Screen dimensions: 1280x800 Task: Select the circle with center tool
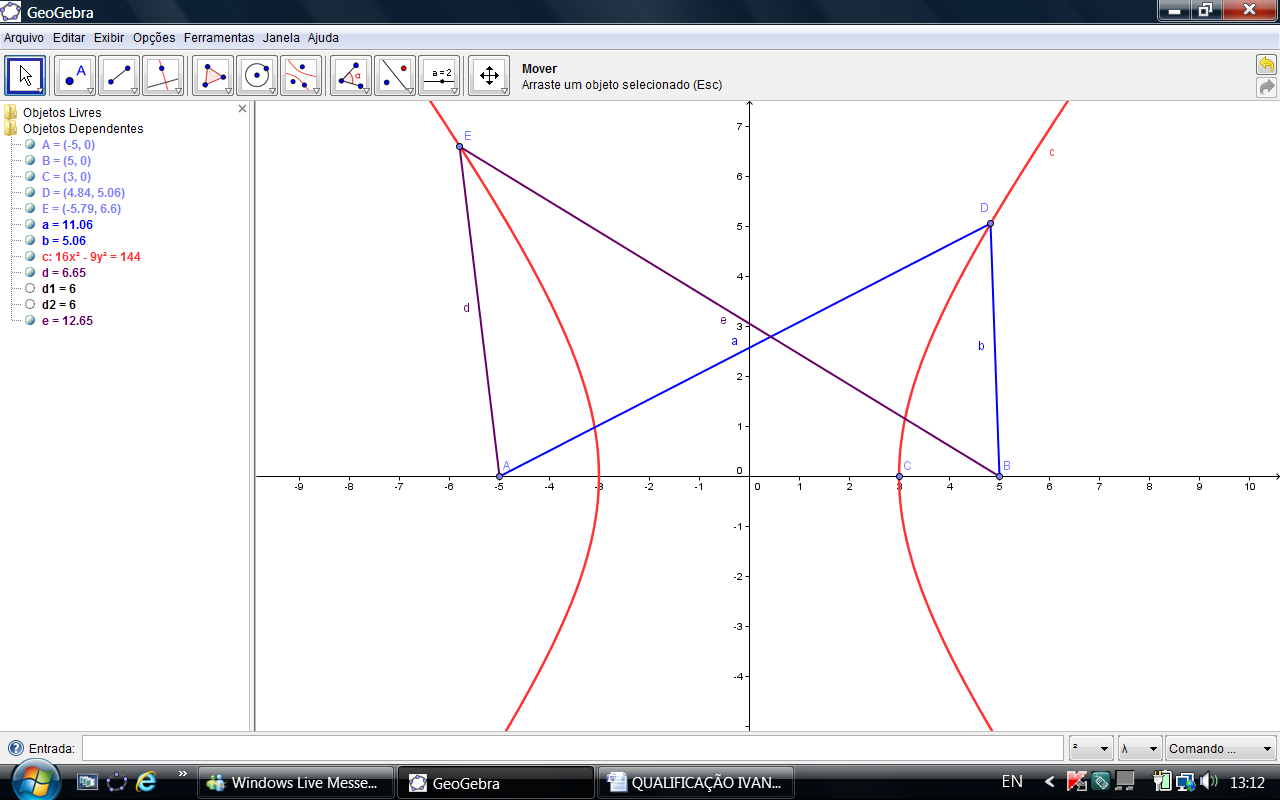(x=257, y=76)
